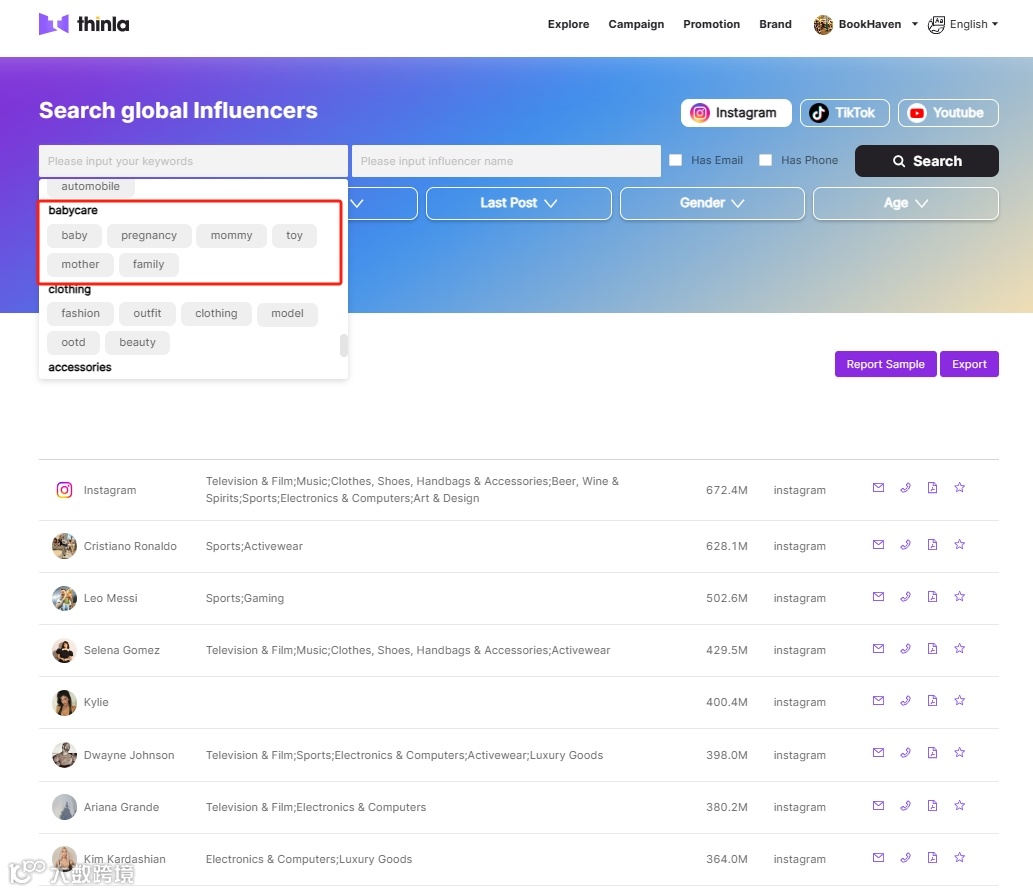The image size is (1033, 892).
Task: Expand the Last Post filter dropdown
Action: [518, 204]
